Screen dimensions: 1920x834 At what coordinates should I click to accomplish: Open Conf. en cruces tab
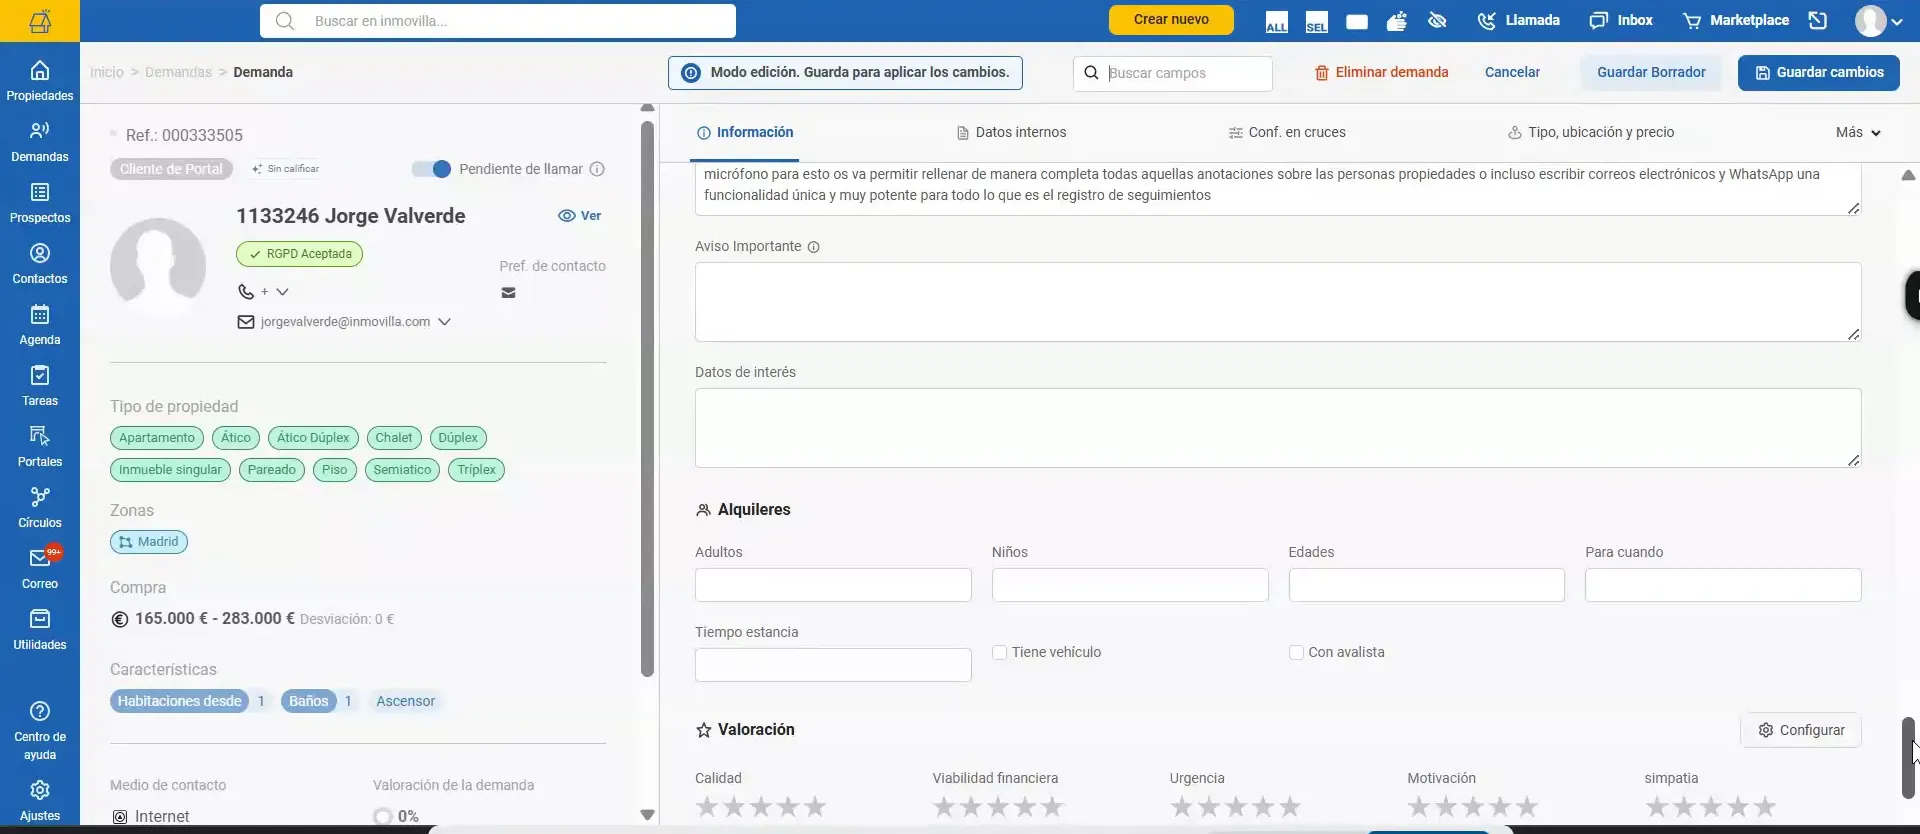point(1287,132)
